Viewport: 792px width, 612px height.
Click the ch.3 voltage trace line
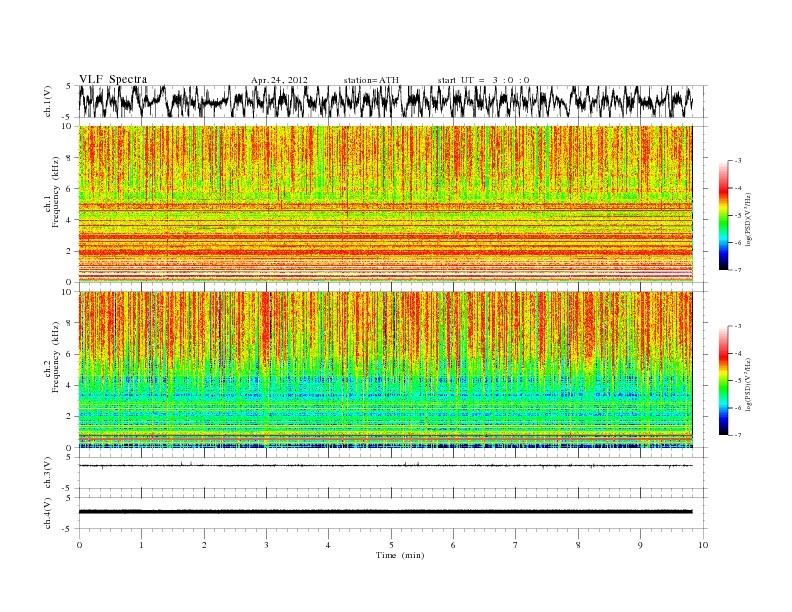pyautogui.click(x=385, y=465)
